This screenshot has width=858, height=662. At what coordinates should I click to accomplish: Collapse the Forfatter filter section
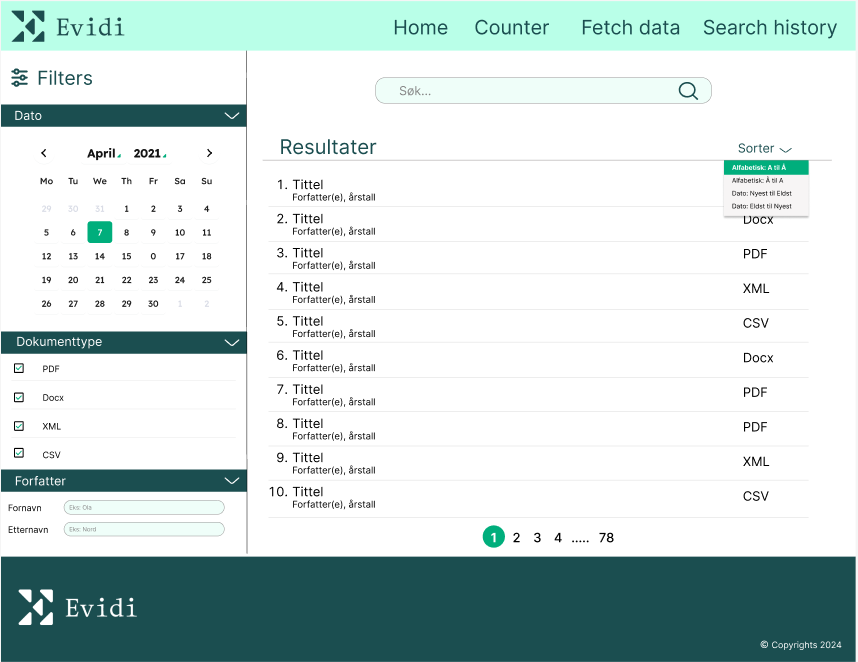click(232, 481)
